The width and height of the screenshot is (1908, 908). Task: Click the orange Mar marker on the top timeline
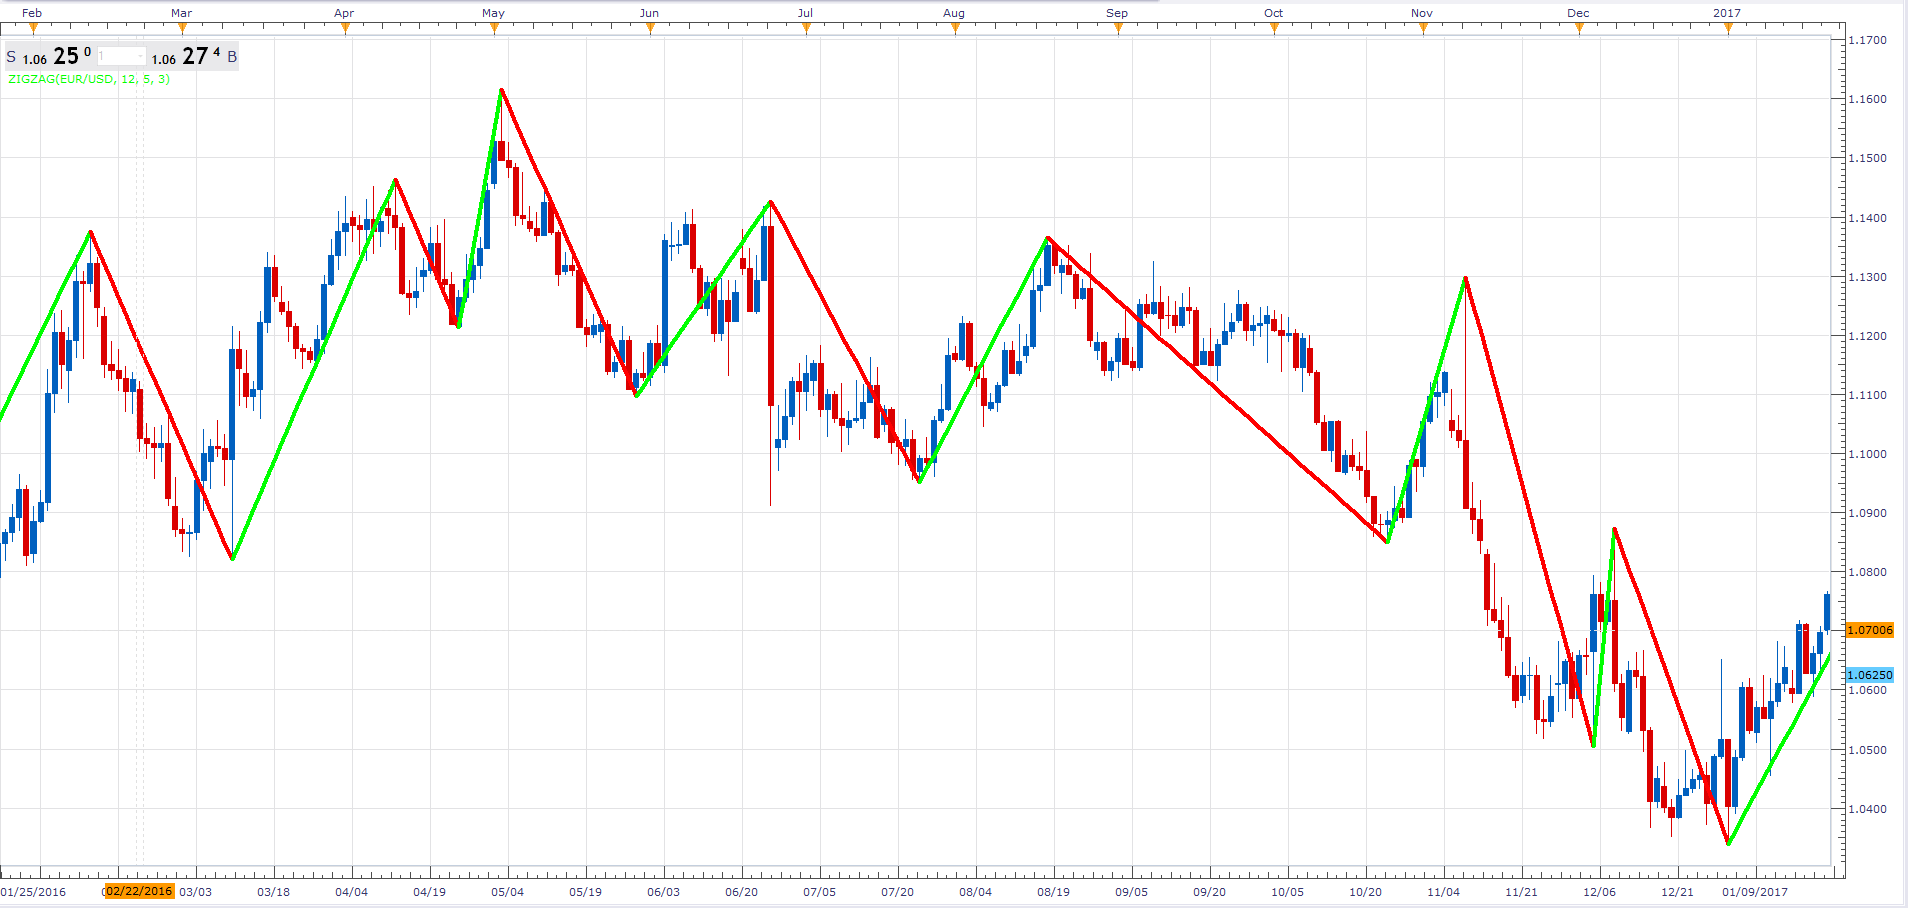(x=181, y=28)
